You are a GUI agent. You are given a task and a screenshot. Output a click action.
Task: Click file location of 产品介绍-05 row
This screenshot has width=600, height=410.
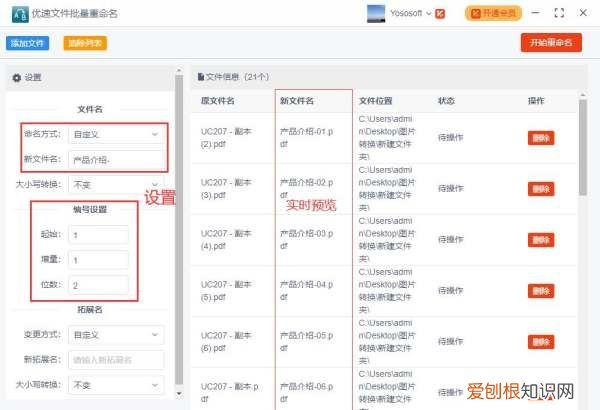[x=387, y=342]
